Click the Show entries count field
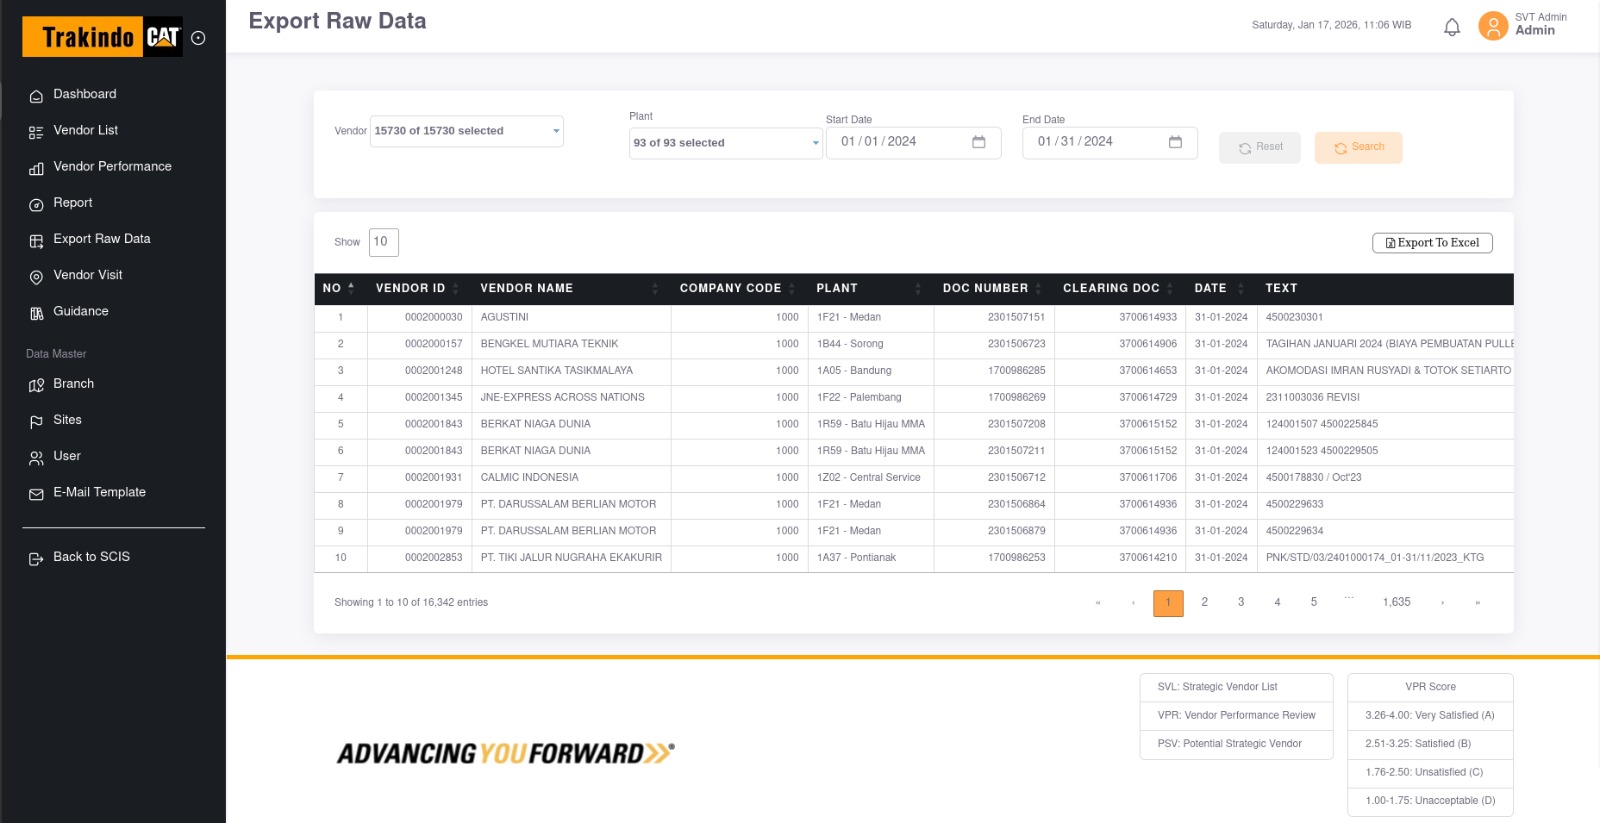The image size is (1600, 823). click(x=384, y=242)
